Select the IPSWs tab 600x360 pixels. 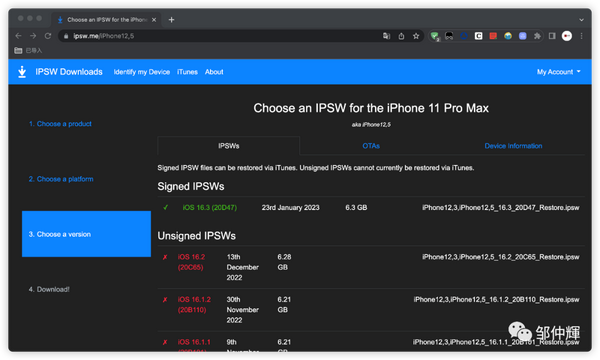pyautogui.click(x=228, y=146)
